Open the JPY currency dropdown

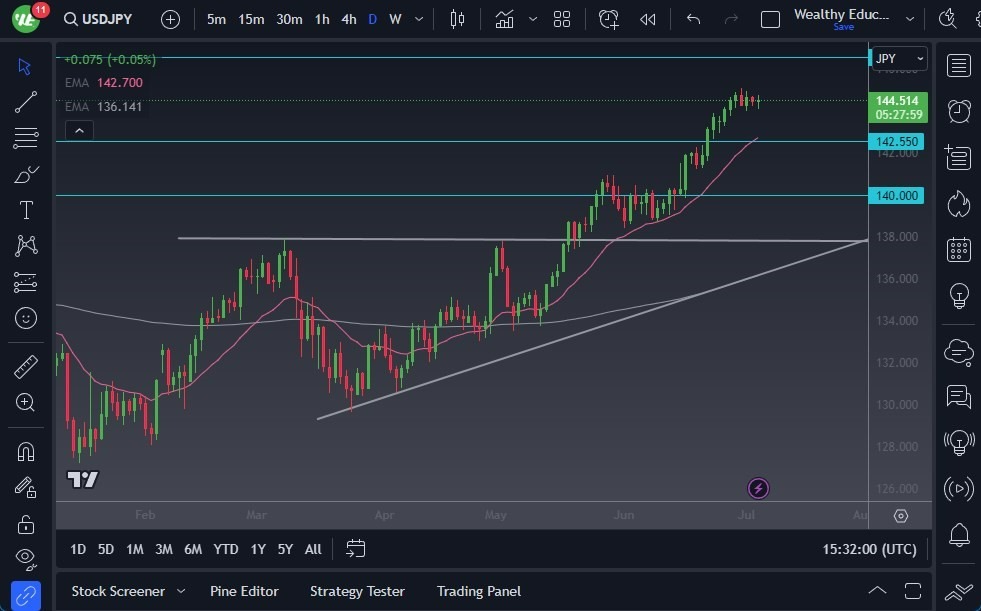[x=897, y=58]
